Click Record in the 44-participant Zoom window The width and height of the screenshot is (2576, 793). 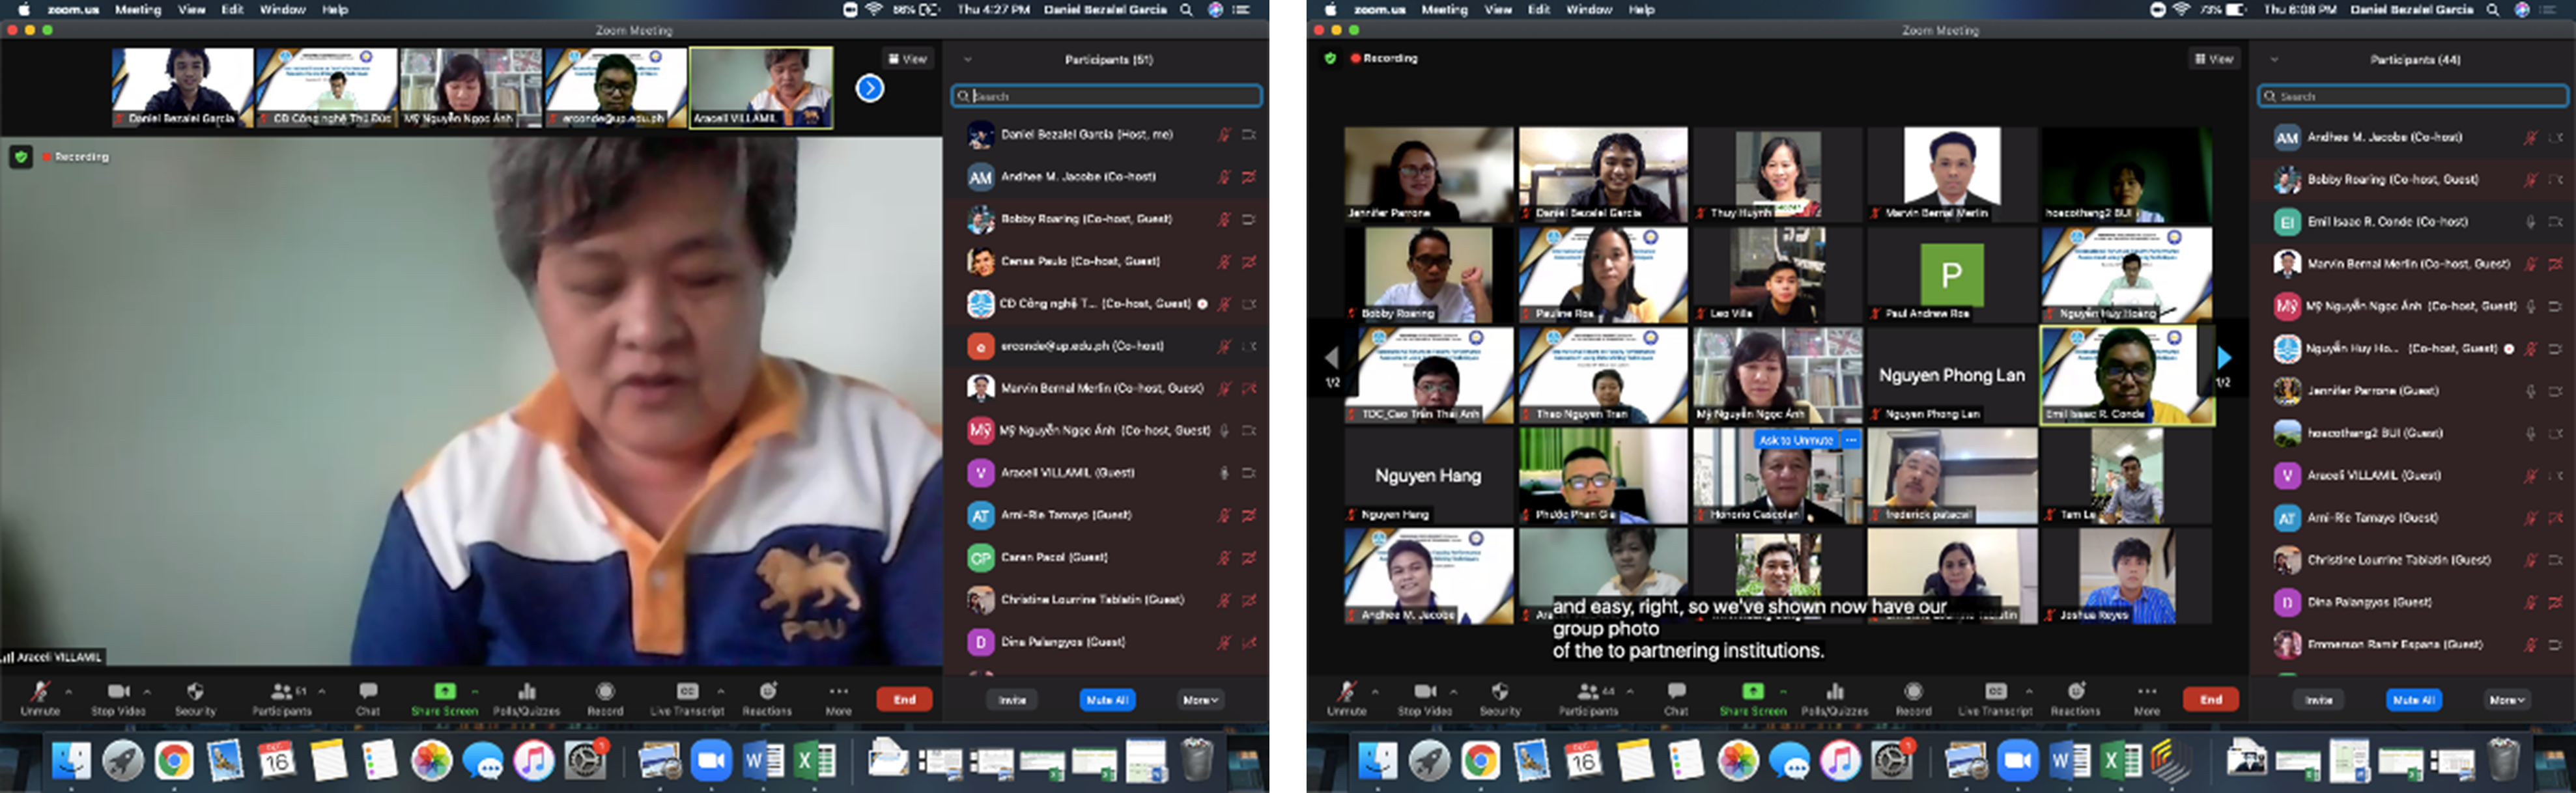(x=1913, y=698)
